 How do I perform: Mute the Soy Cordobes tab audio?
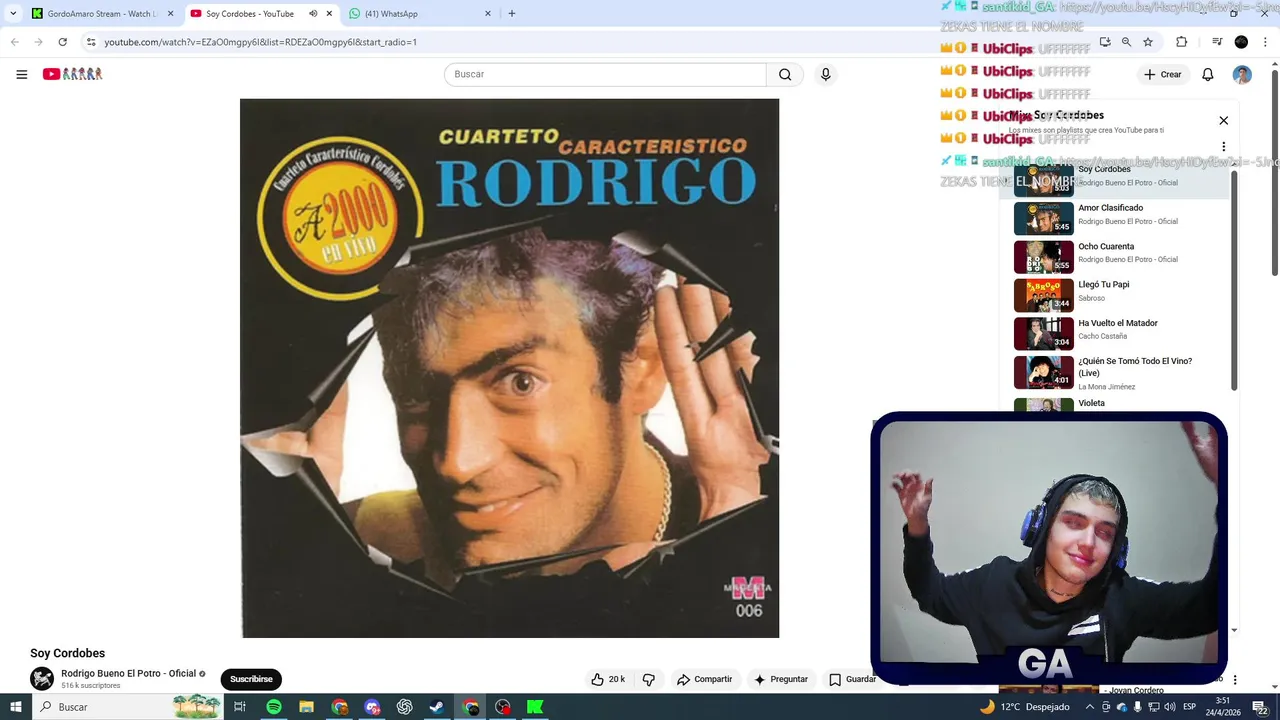click(x=313, y=14)
